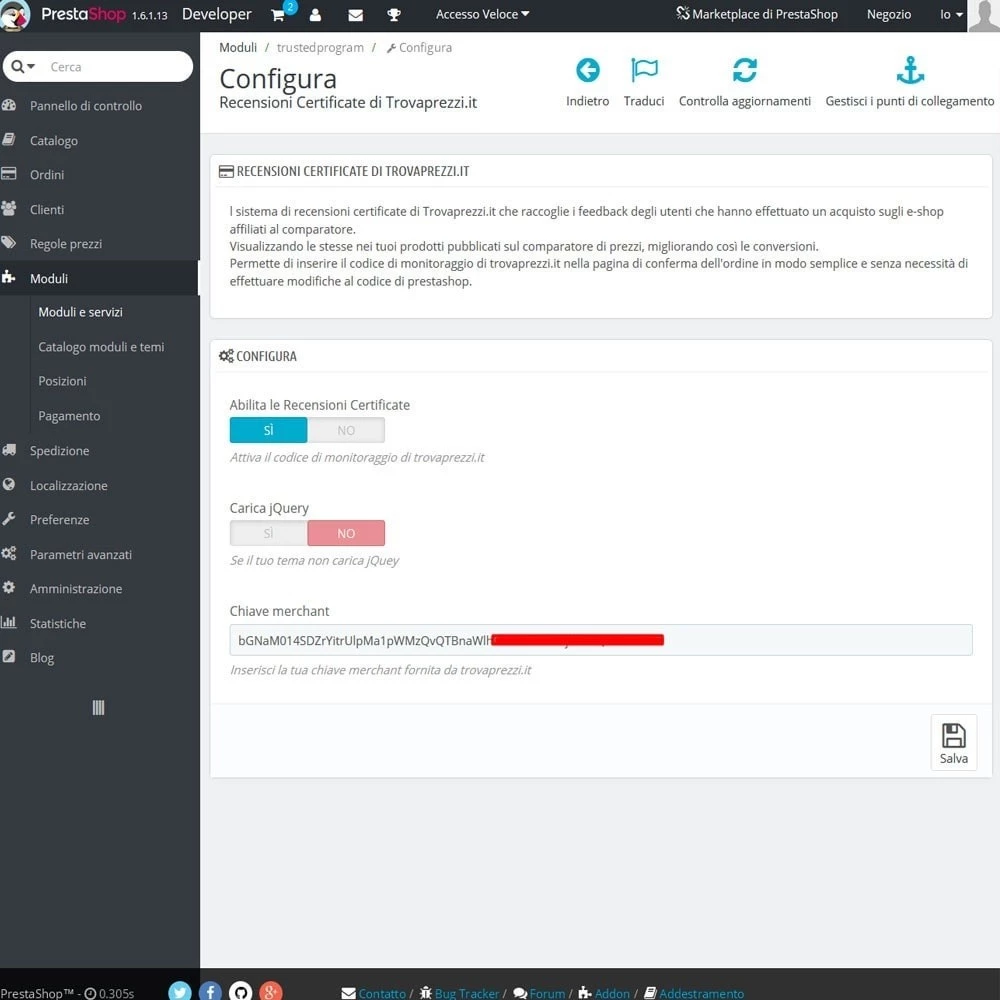Click the Forum footer link
1000x1000 pixels.
coord(539,993)
